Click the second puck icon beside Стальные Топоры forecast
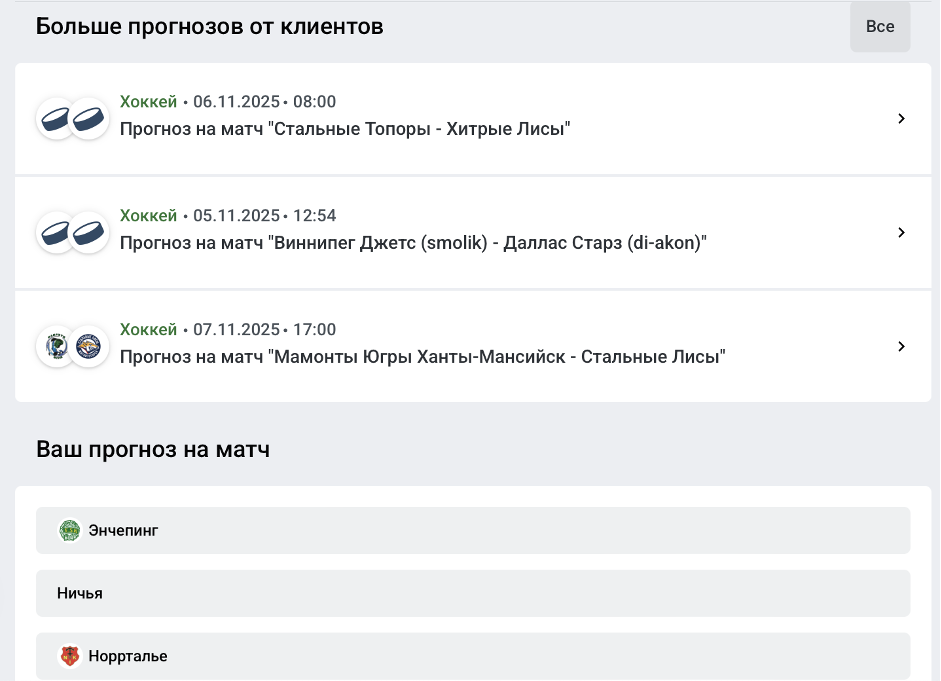 click(89, 119)
